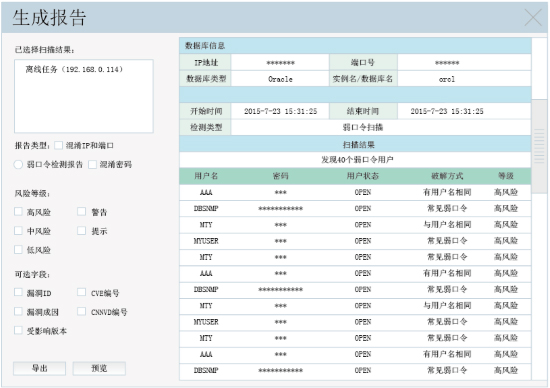Tick the 混淆密码 checkbox

92,164
